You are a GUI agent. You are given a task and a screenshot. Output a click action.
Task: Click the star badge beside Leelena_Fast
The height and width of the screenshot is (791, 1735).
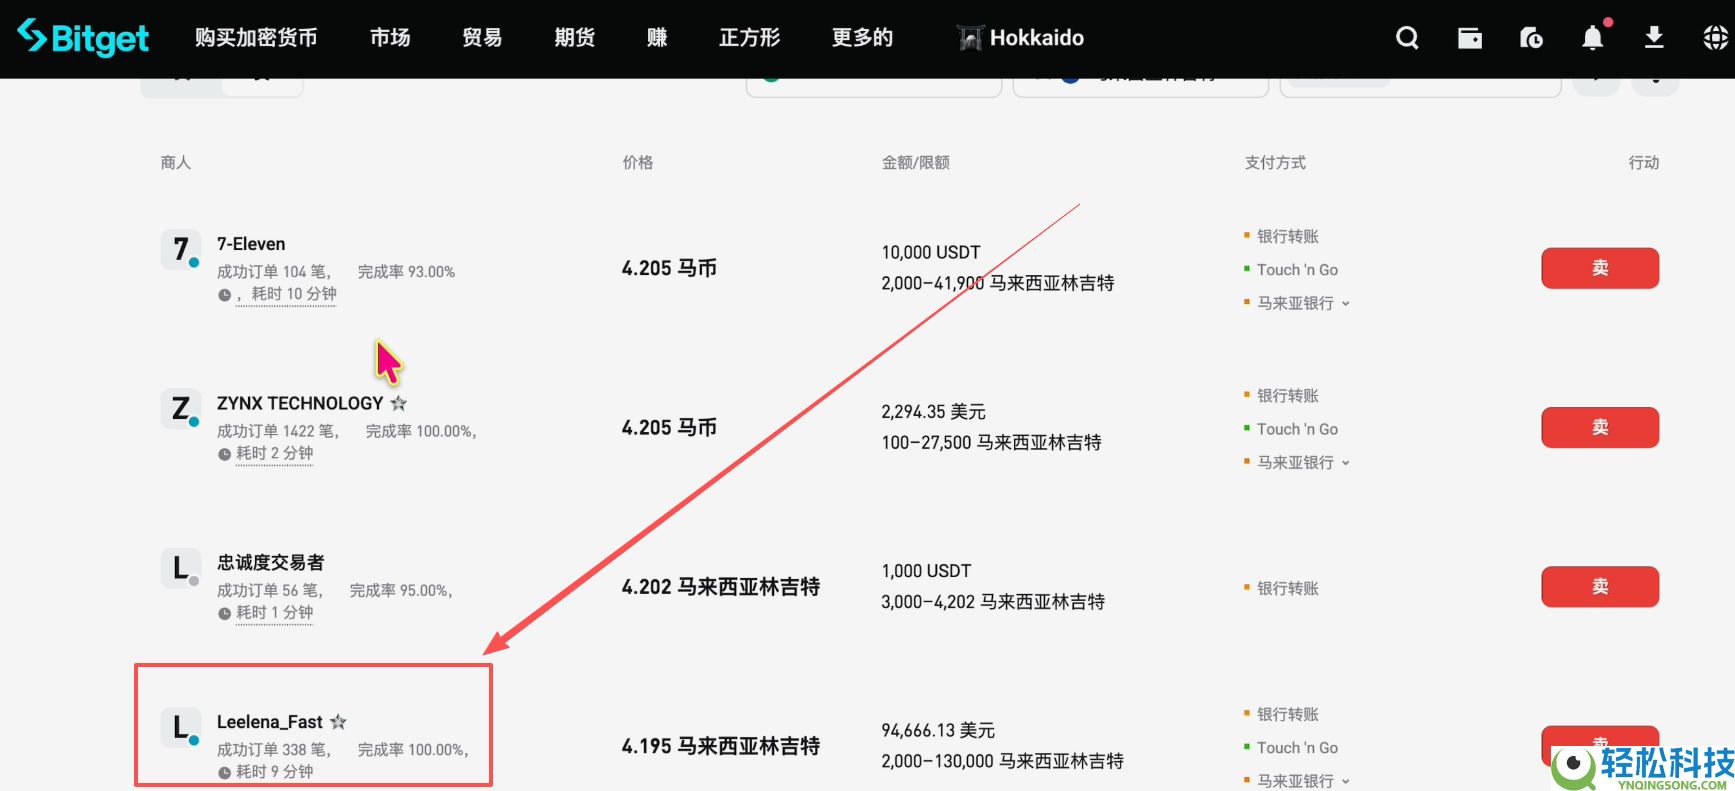click(x=338, y=722)
